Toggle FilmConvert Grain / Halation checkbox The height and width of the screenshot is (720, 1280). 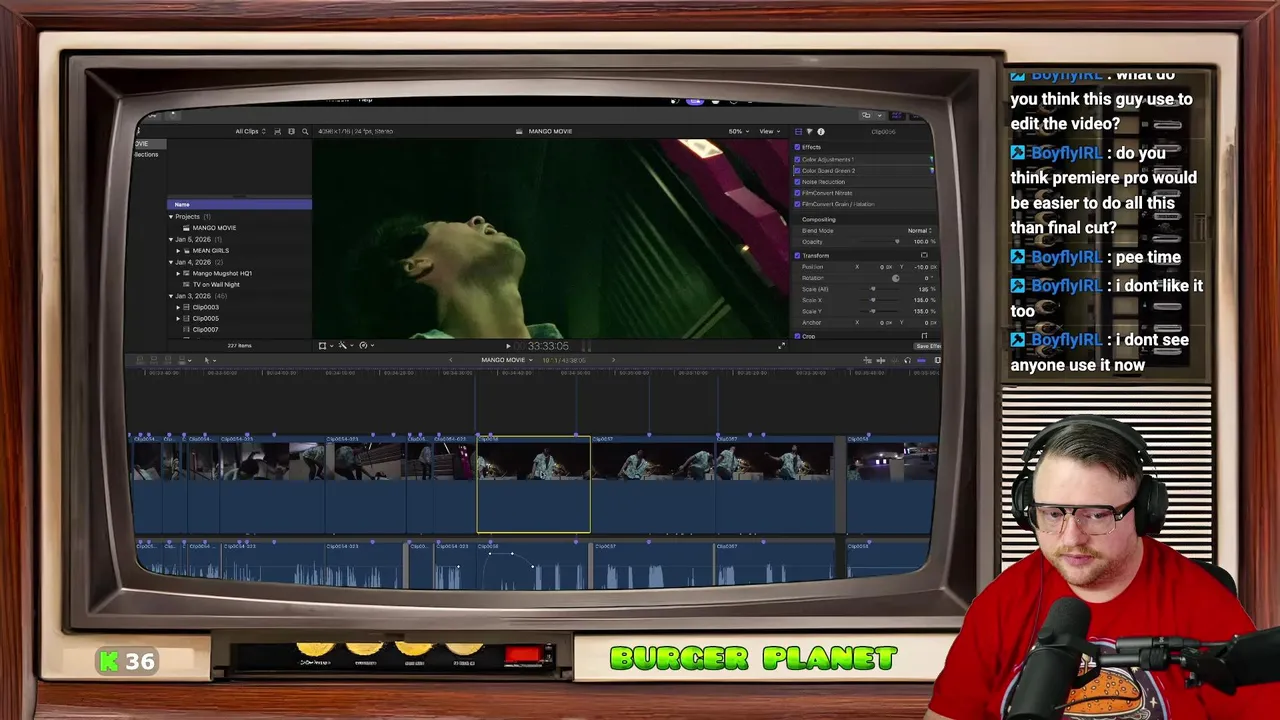click(797, 204)
